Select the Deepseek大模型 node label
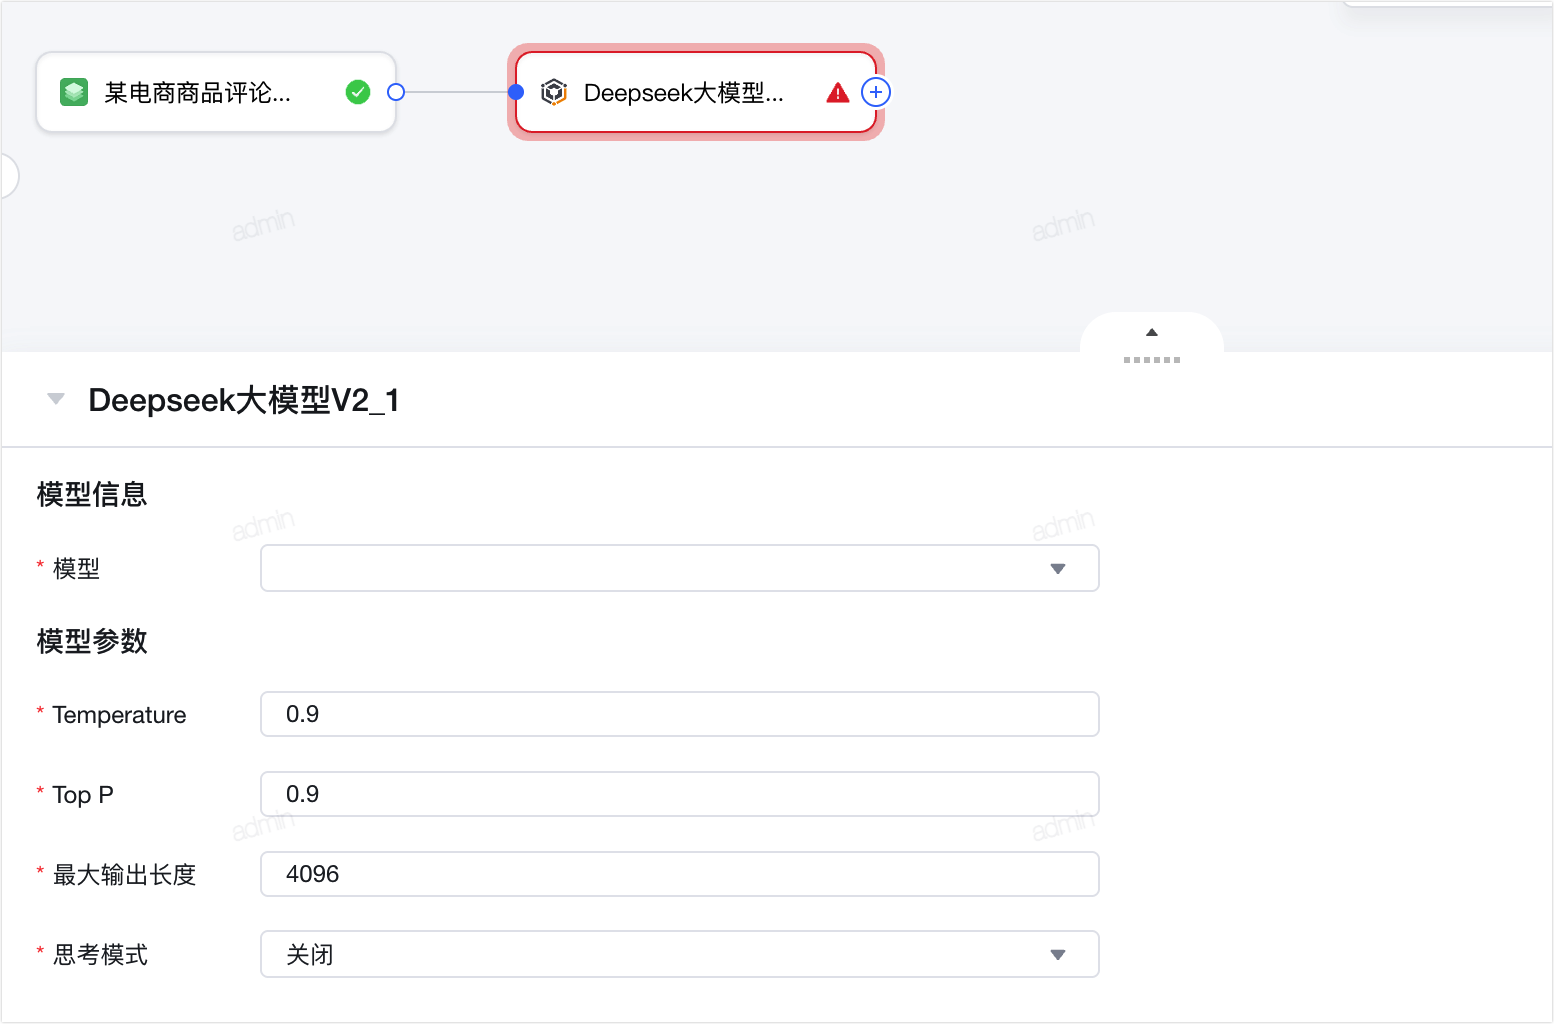The height and width of the screenshot is (1024, 1554). 684,93
